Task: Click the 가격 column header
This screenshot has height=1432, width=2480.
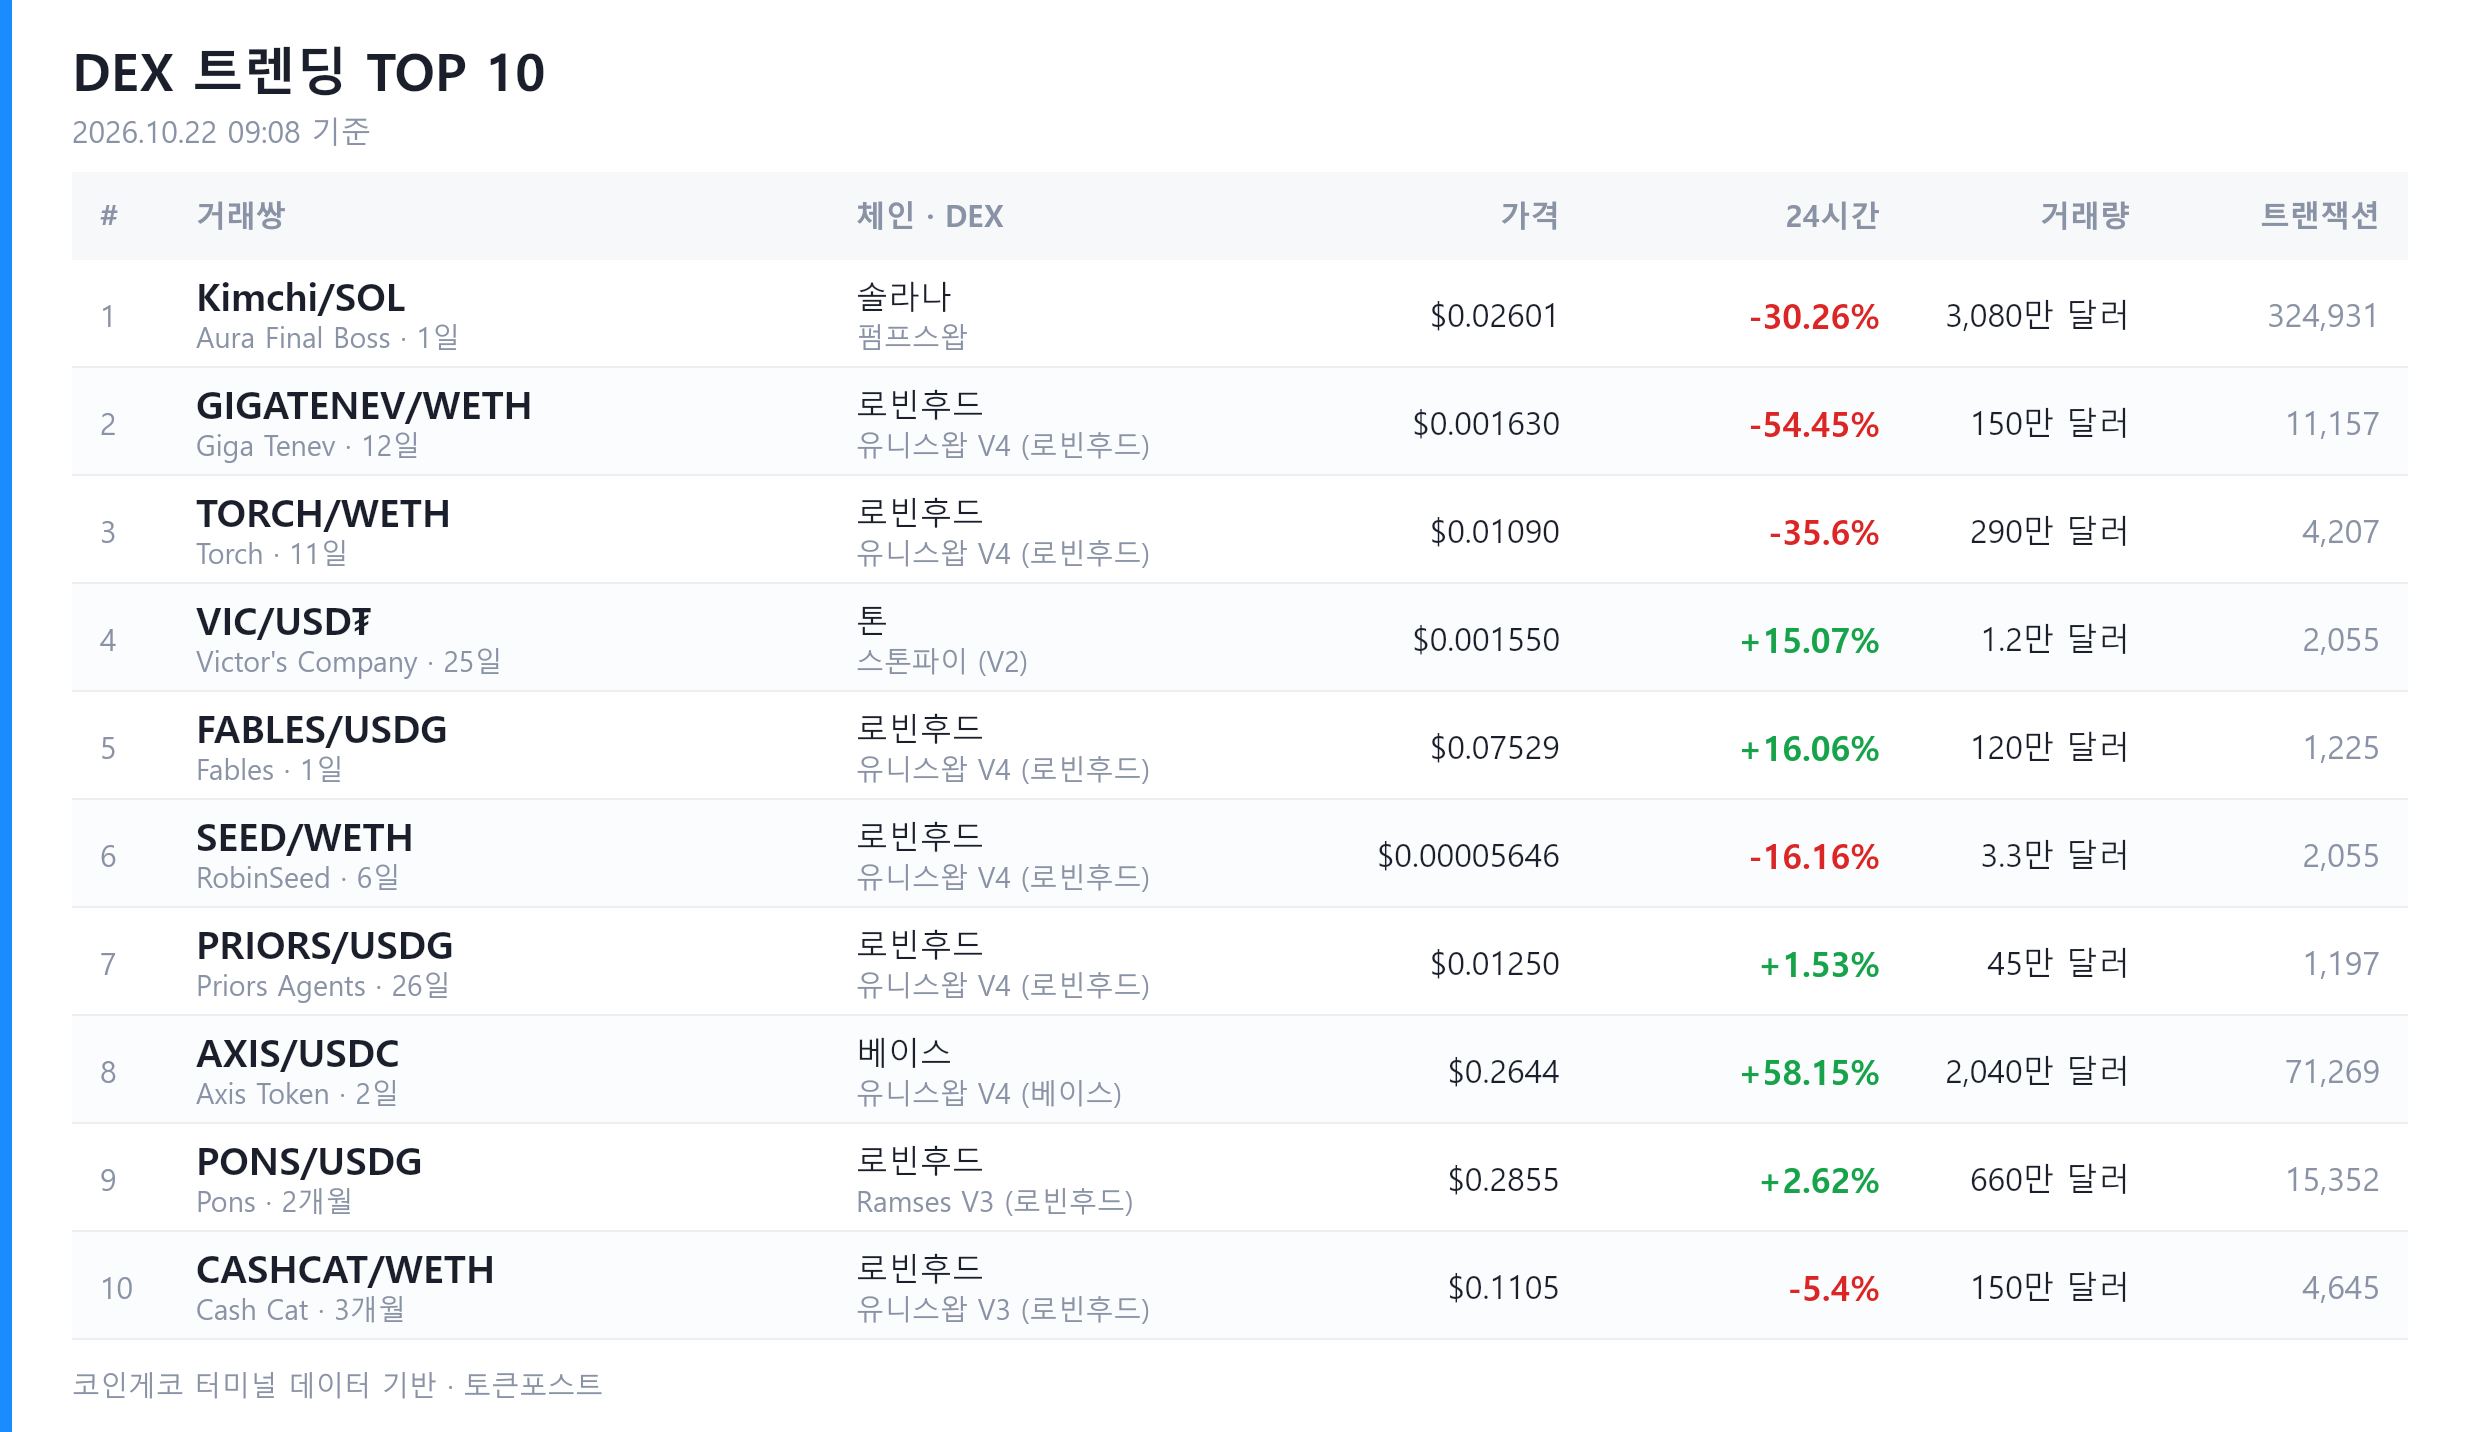Action: click(x=1529, y=215)
